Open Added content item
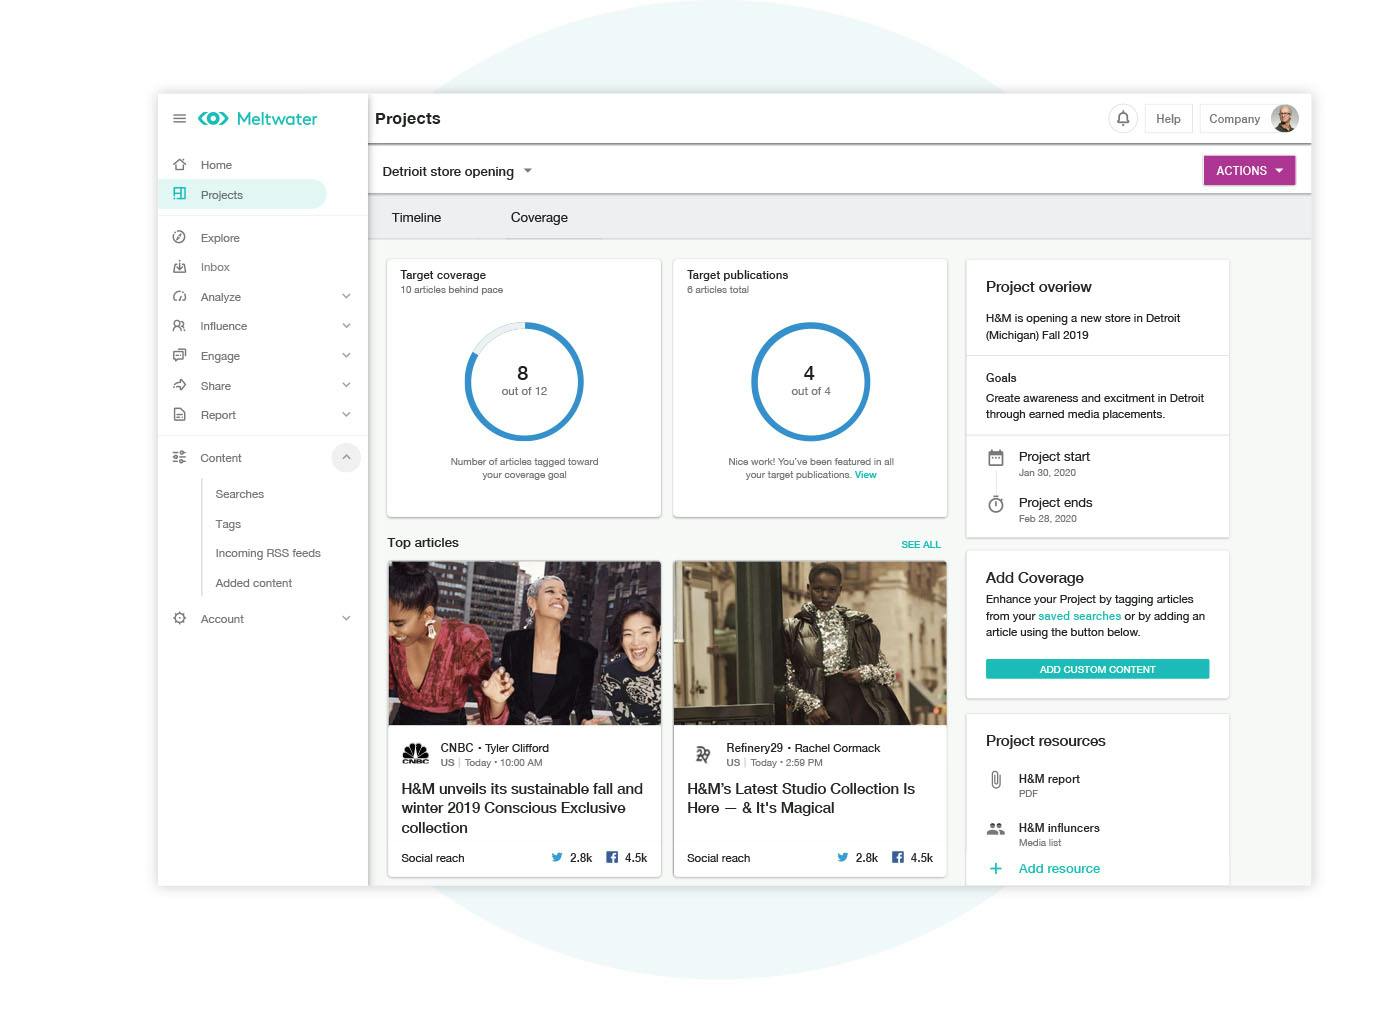Image resolution: width=1392 pixels, height=1036 pixels. pyautogui.click(x=254, y=583)
